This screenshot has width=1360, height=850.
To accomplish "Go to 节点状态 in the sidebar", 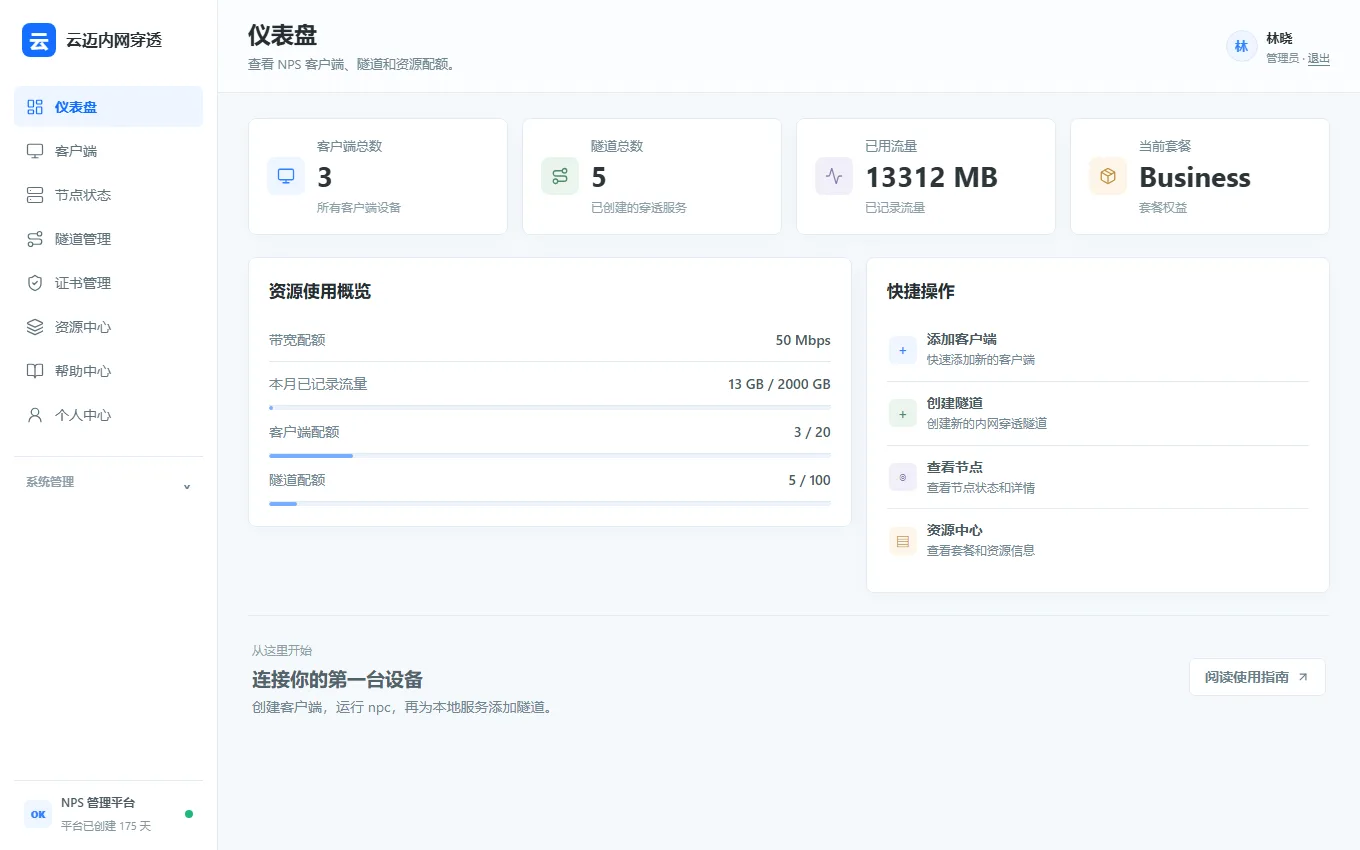I will [x=108, y=195].
